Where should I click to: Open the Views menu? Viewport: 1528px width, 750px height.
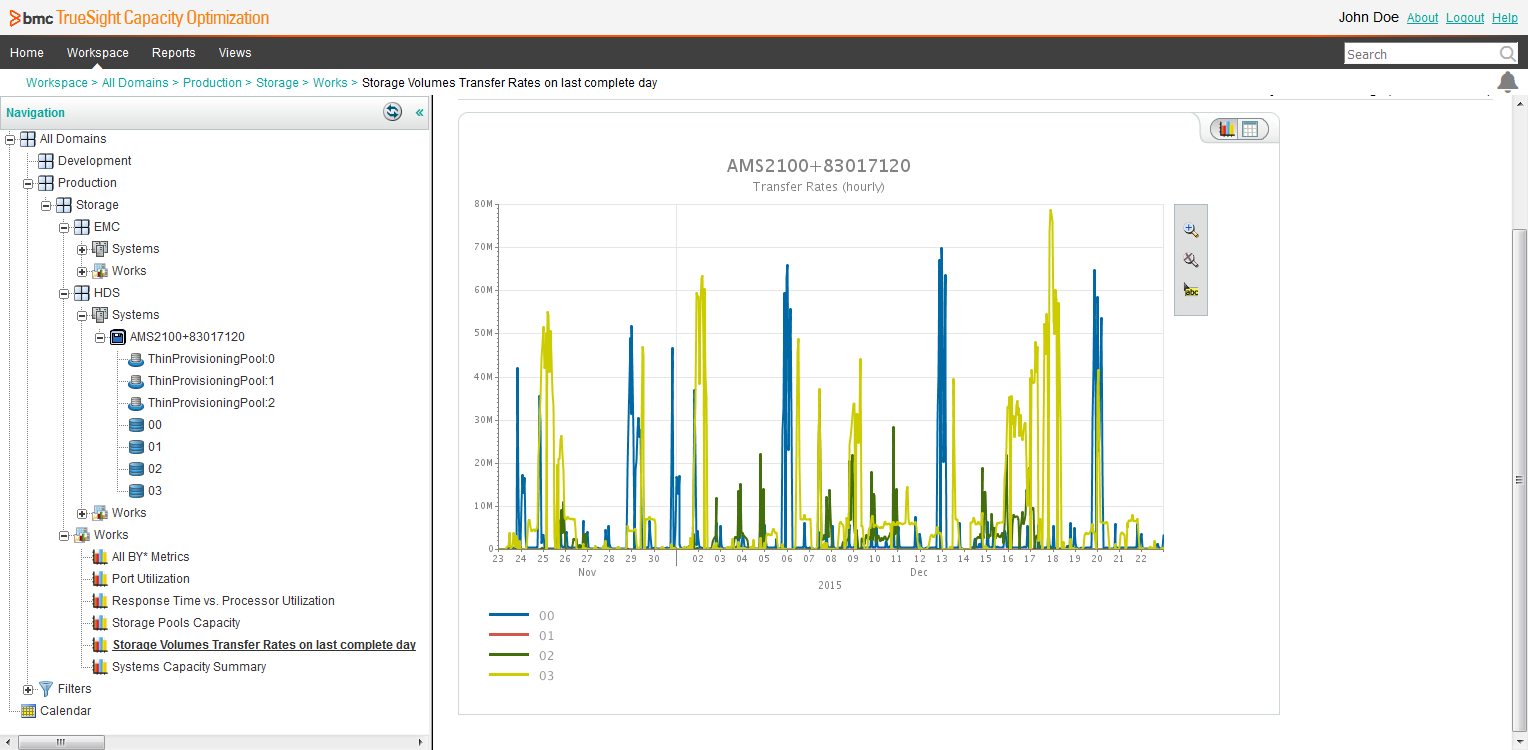pyautogui.click(x=235, y=53)
